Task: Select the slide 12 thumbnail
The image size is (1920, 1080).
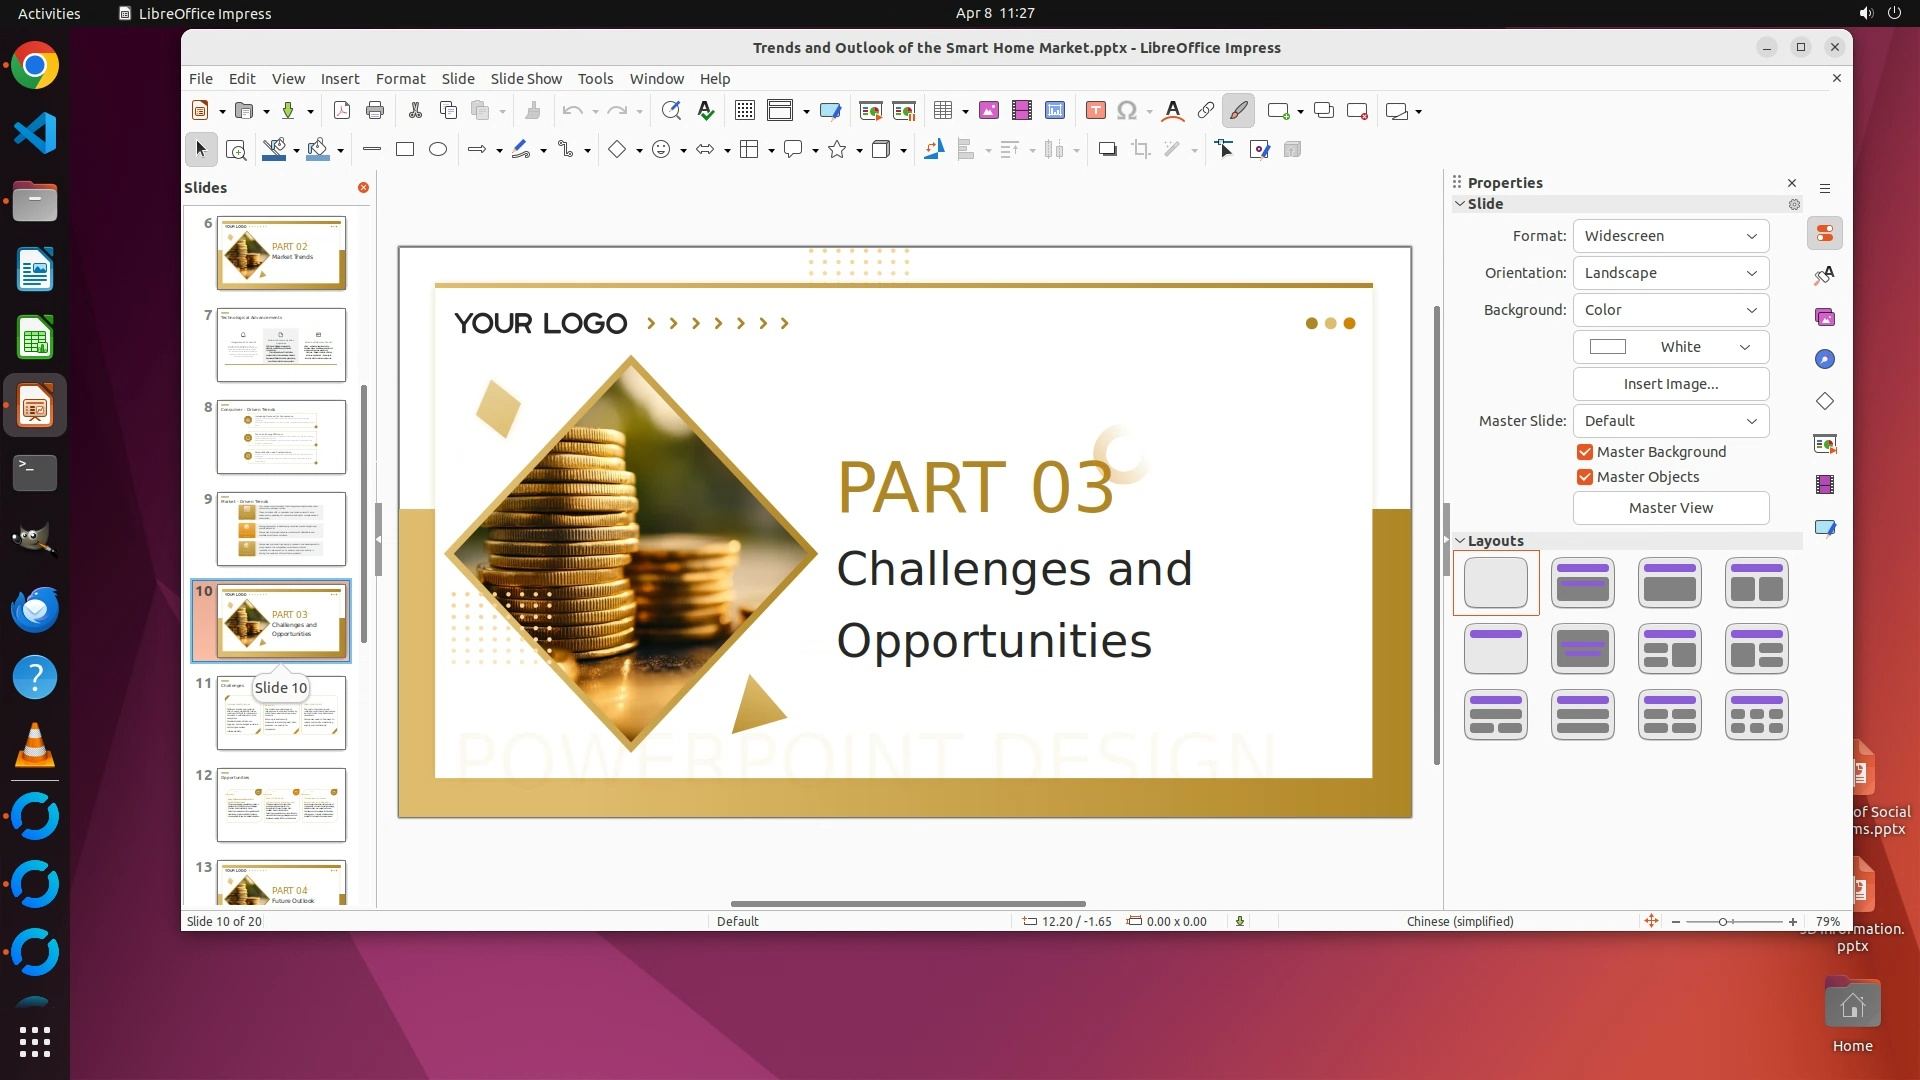Action: coord(281,805)
